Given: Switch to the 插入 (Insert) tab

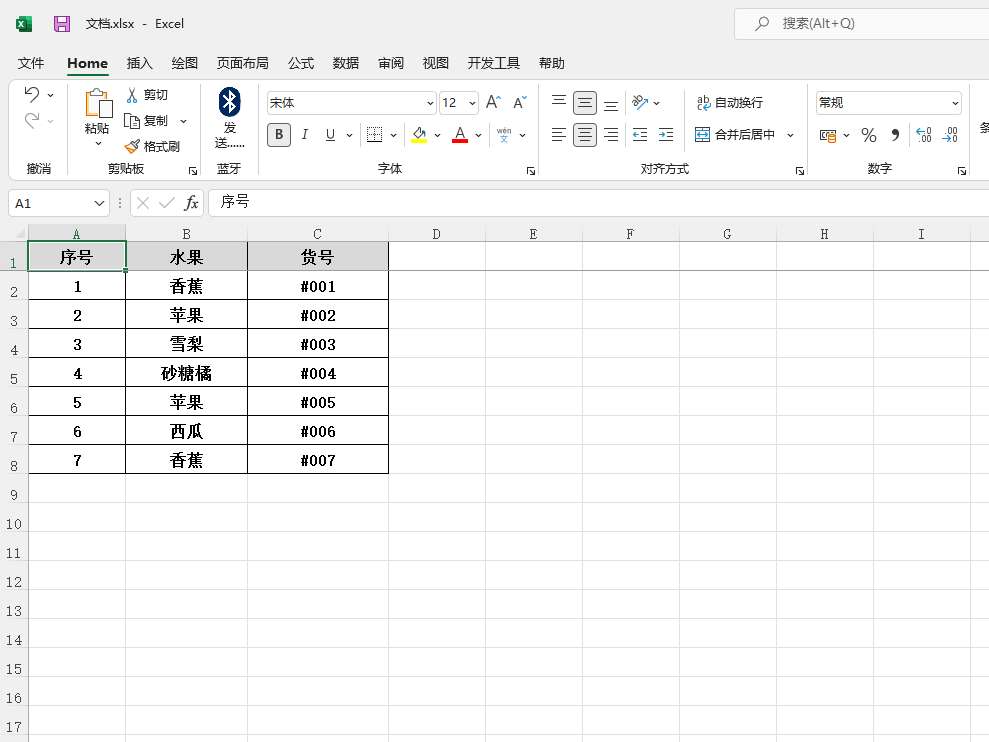Looking at the screenshot, I should 139,63.
